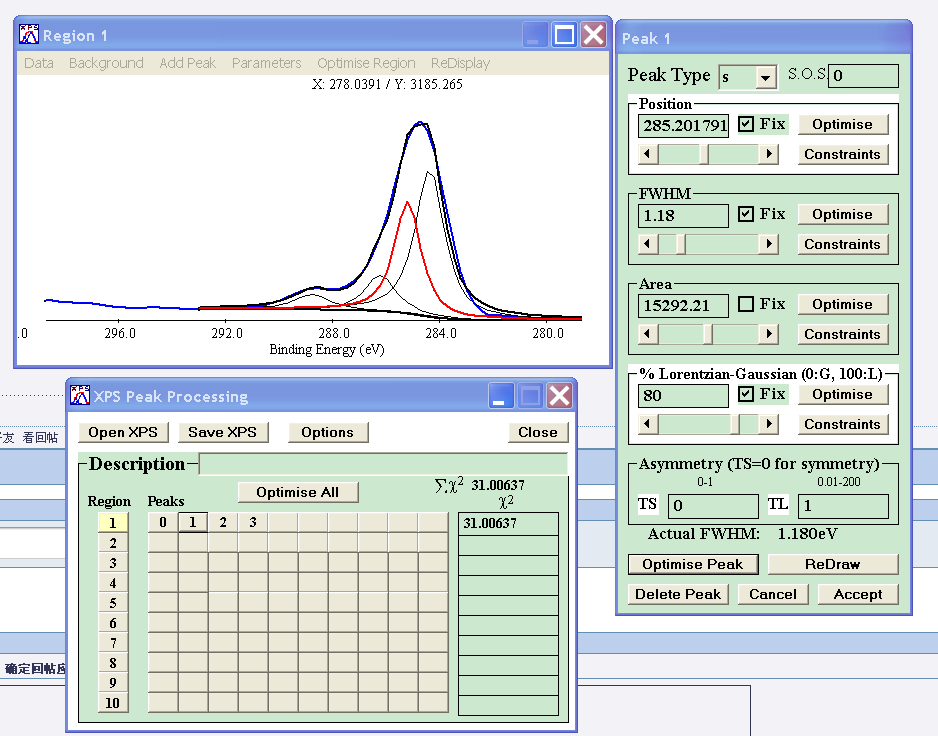Select peak 0 cell in Peaks row

(163, 522)
